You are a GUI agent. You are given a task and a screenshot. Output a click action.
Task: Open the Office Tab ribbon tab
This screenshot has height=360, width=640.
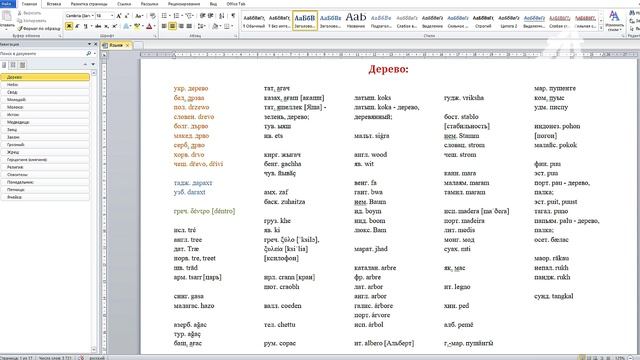click(236, 4)
